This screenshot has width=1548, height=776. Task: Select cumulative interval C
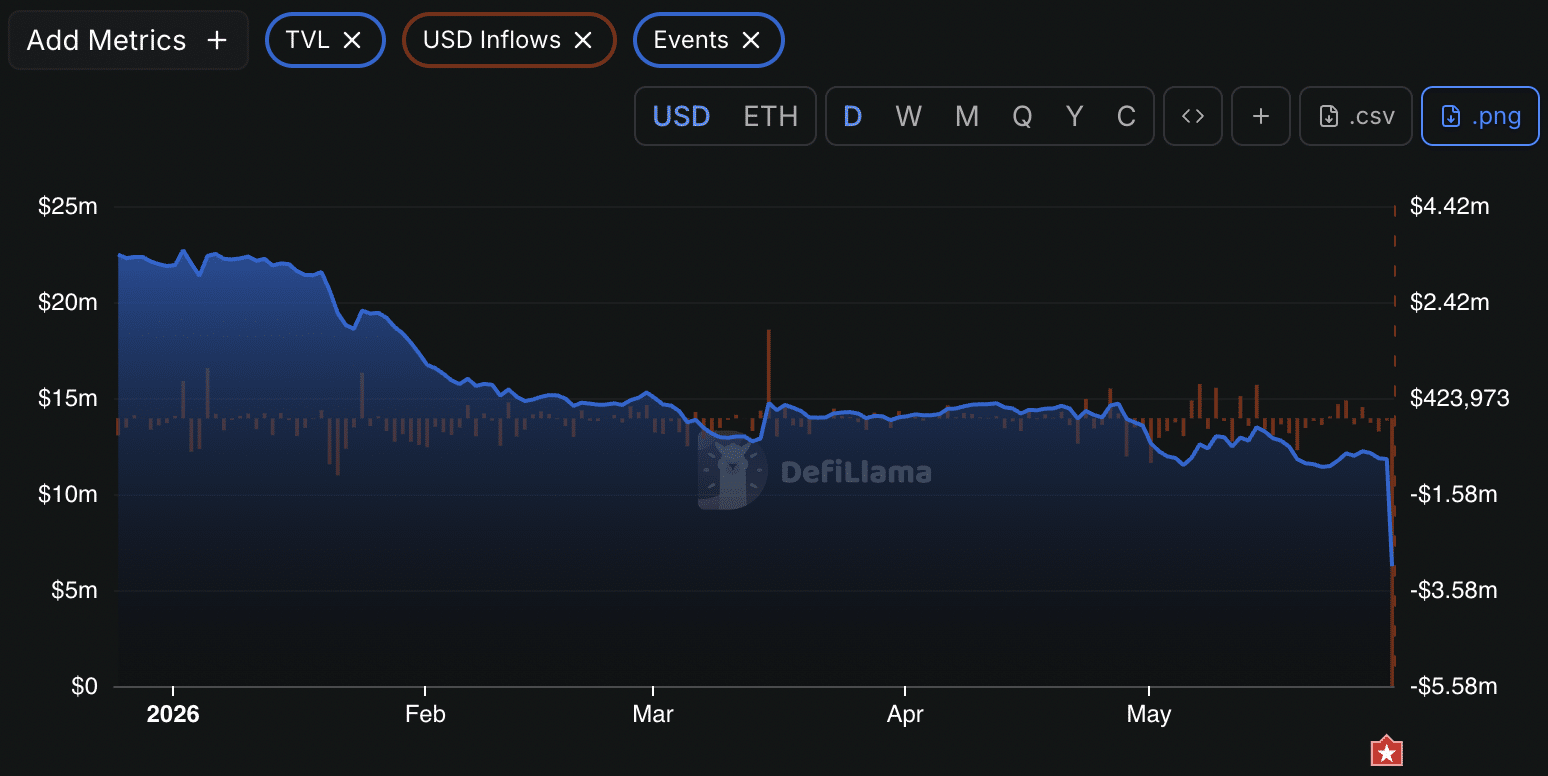(1126, 116)
